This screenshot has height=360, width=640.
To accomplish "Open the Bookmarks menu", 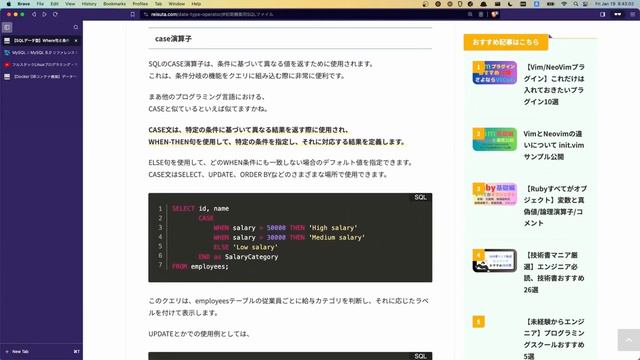I will [114, 4].
